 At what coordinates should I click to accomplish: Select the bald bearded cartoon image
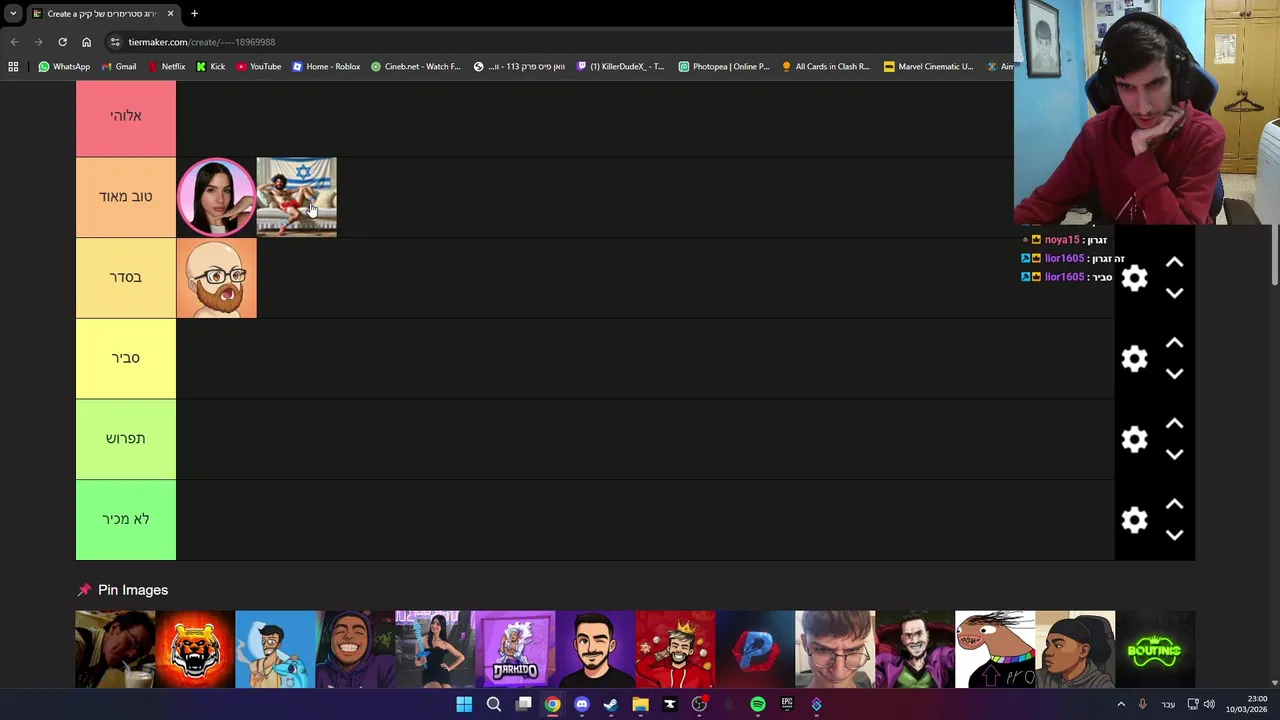(216, 278)
